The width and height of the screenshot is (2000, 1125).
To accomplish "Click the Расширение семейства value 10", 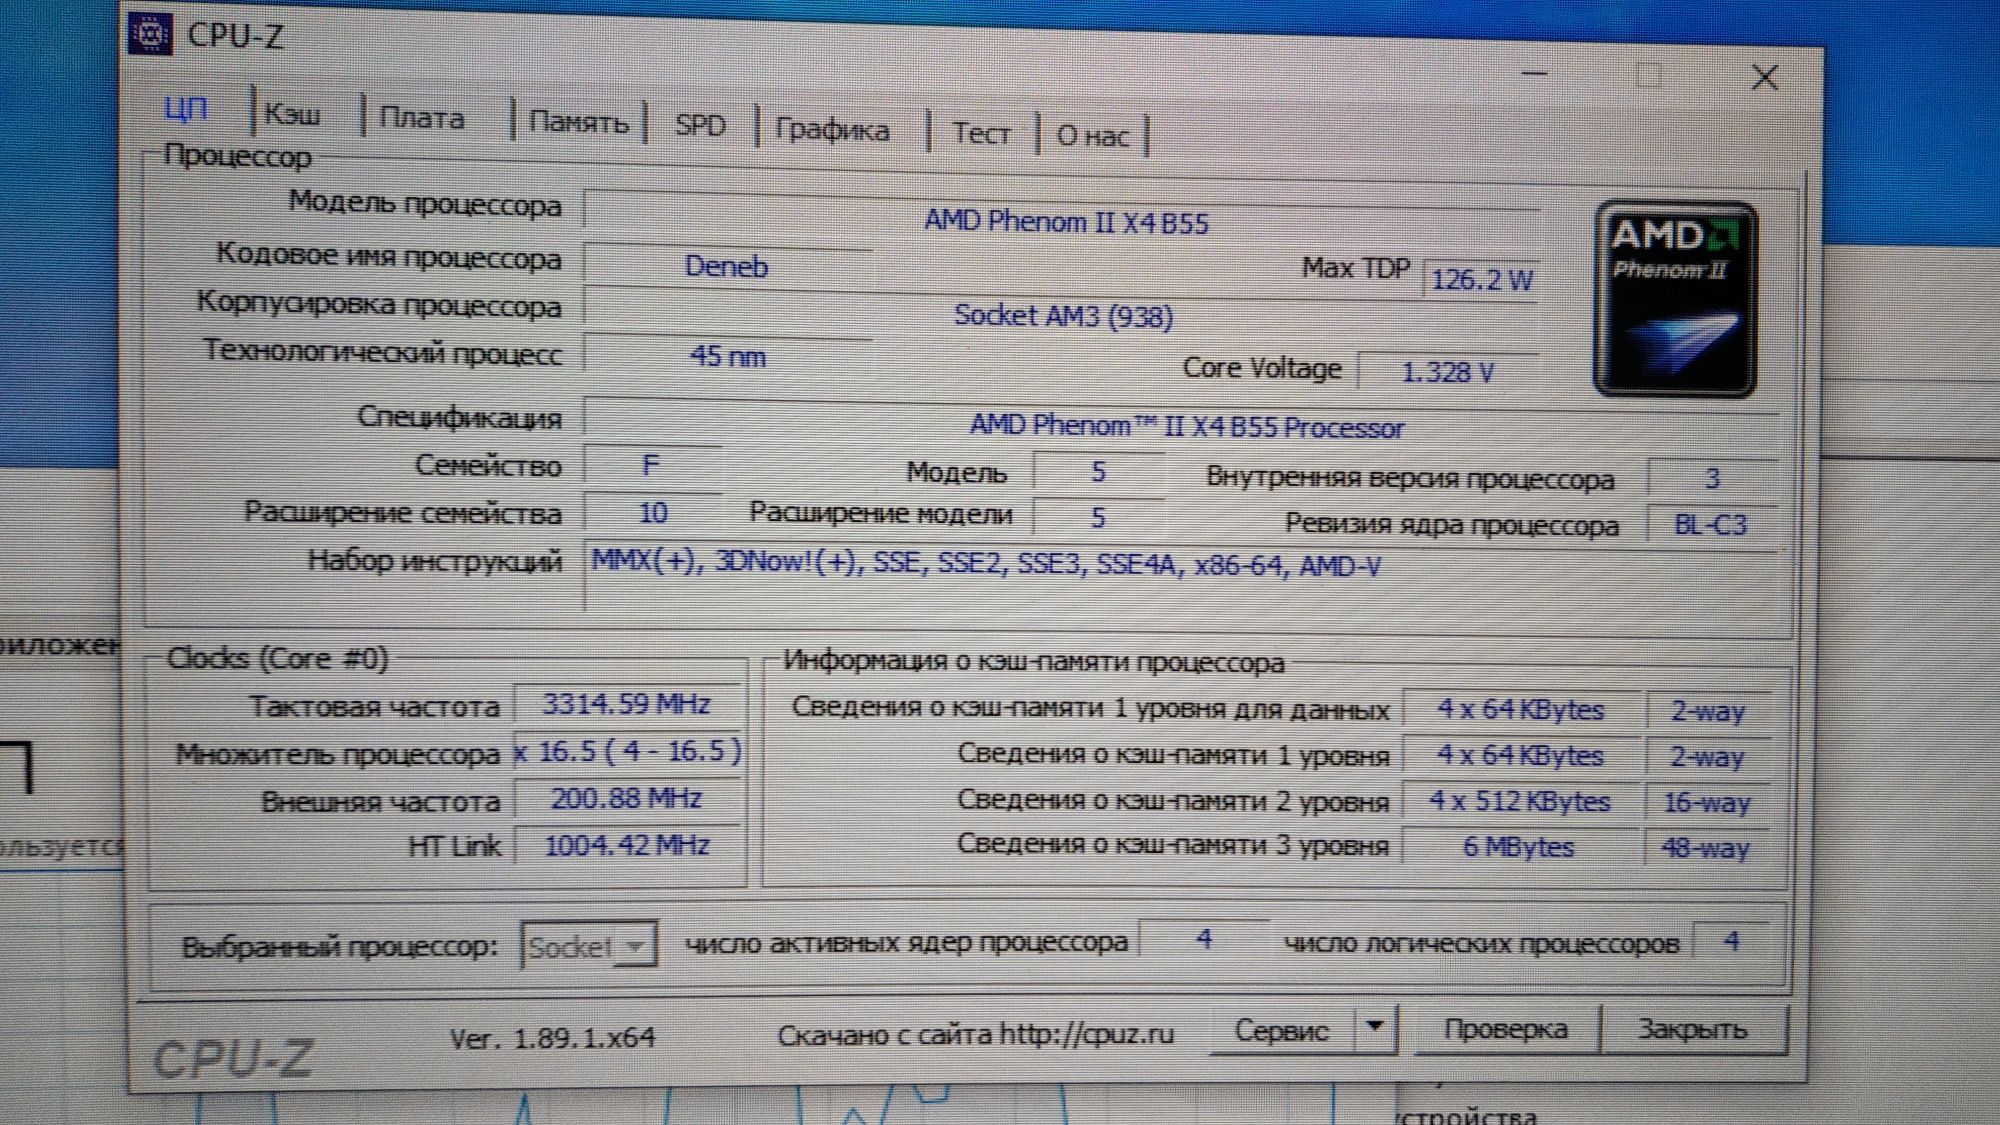I will [x=652, y=512].
